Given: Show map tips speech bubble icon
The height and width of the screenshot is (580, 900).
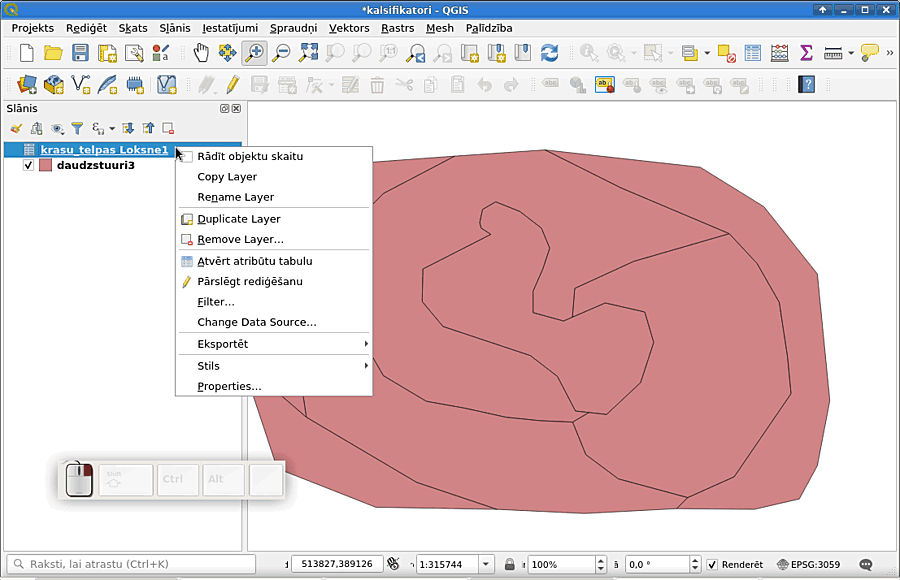Looking at the screenshot, I should 870,53.
